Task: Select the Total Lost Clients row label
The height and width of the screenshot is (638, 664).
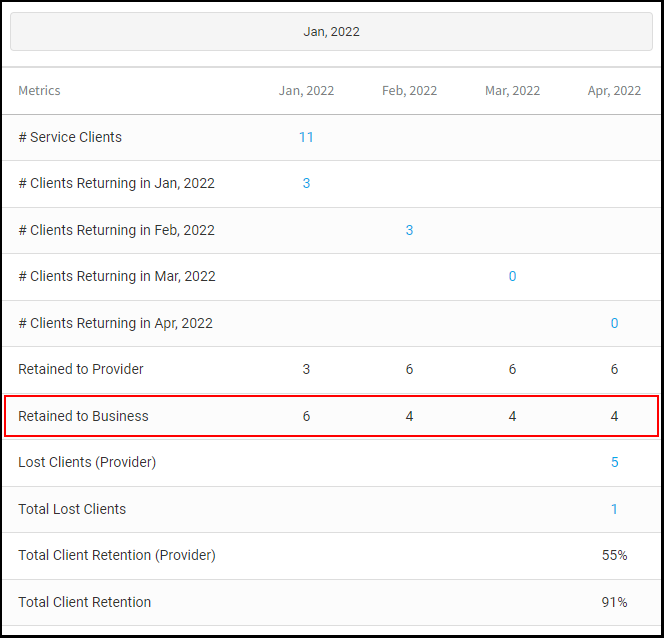Action: point(72,509)
